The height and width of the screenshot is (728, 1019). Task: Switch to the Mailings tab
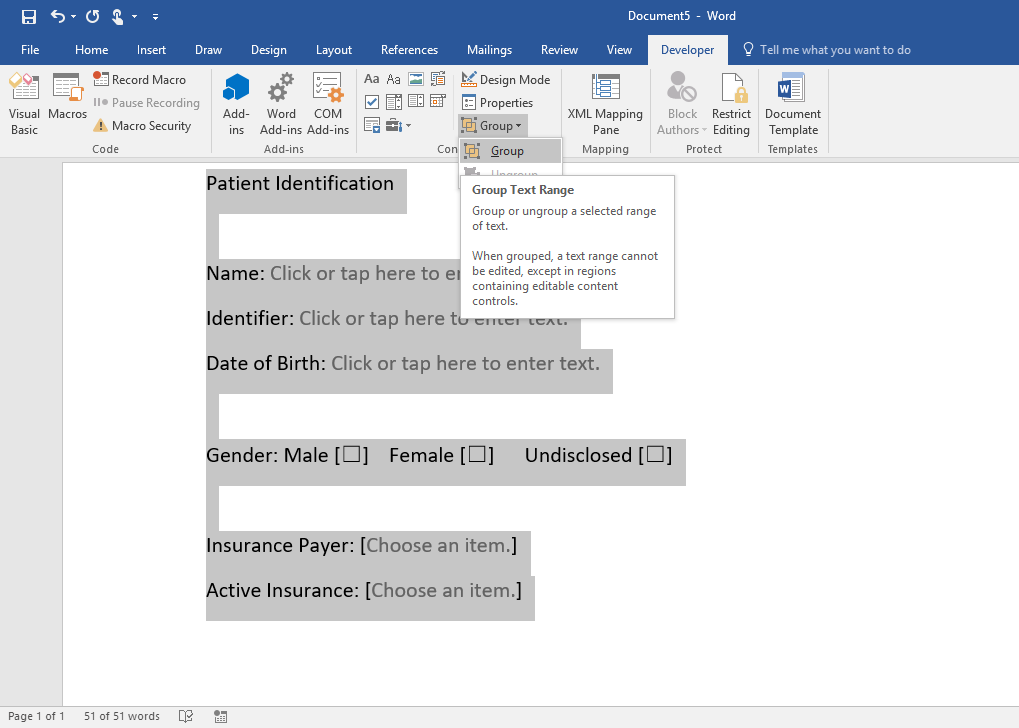point(489,50)
